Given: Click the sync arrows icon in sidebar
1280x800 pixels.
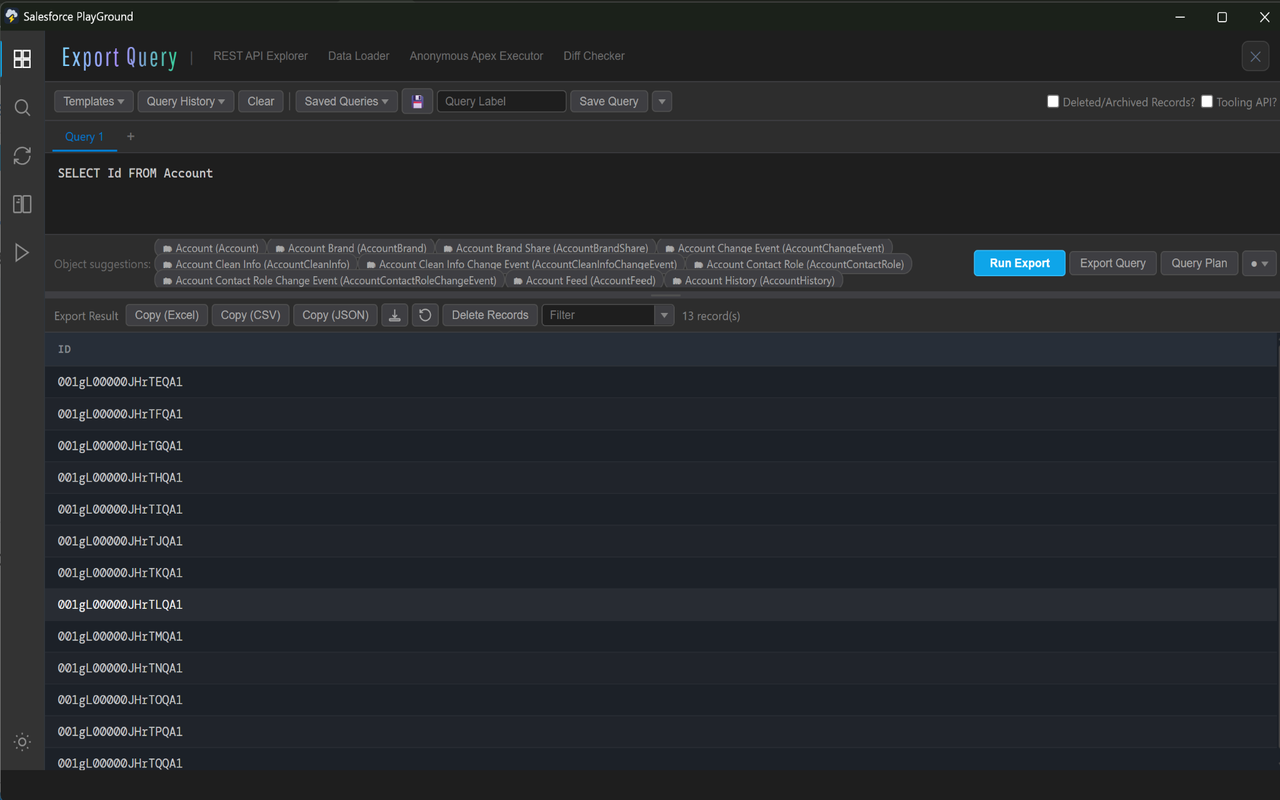Looking at the screenshot, I should [22, 156].
